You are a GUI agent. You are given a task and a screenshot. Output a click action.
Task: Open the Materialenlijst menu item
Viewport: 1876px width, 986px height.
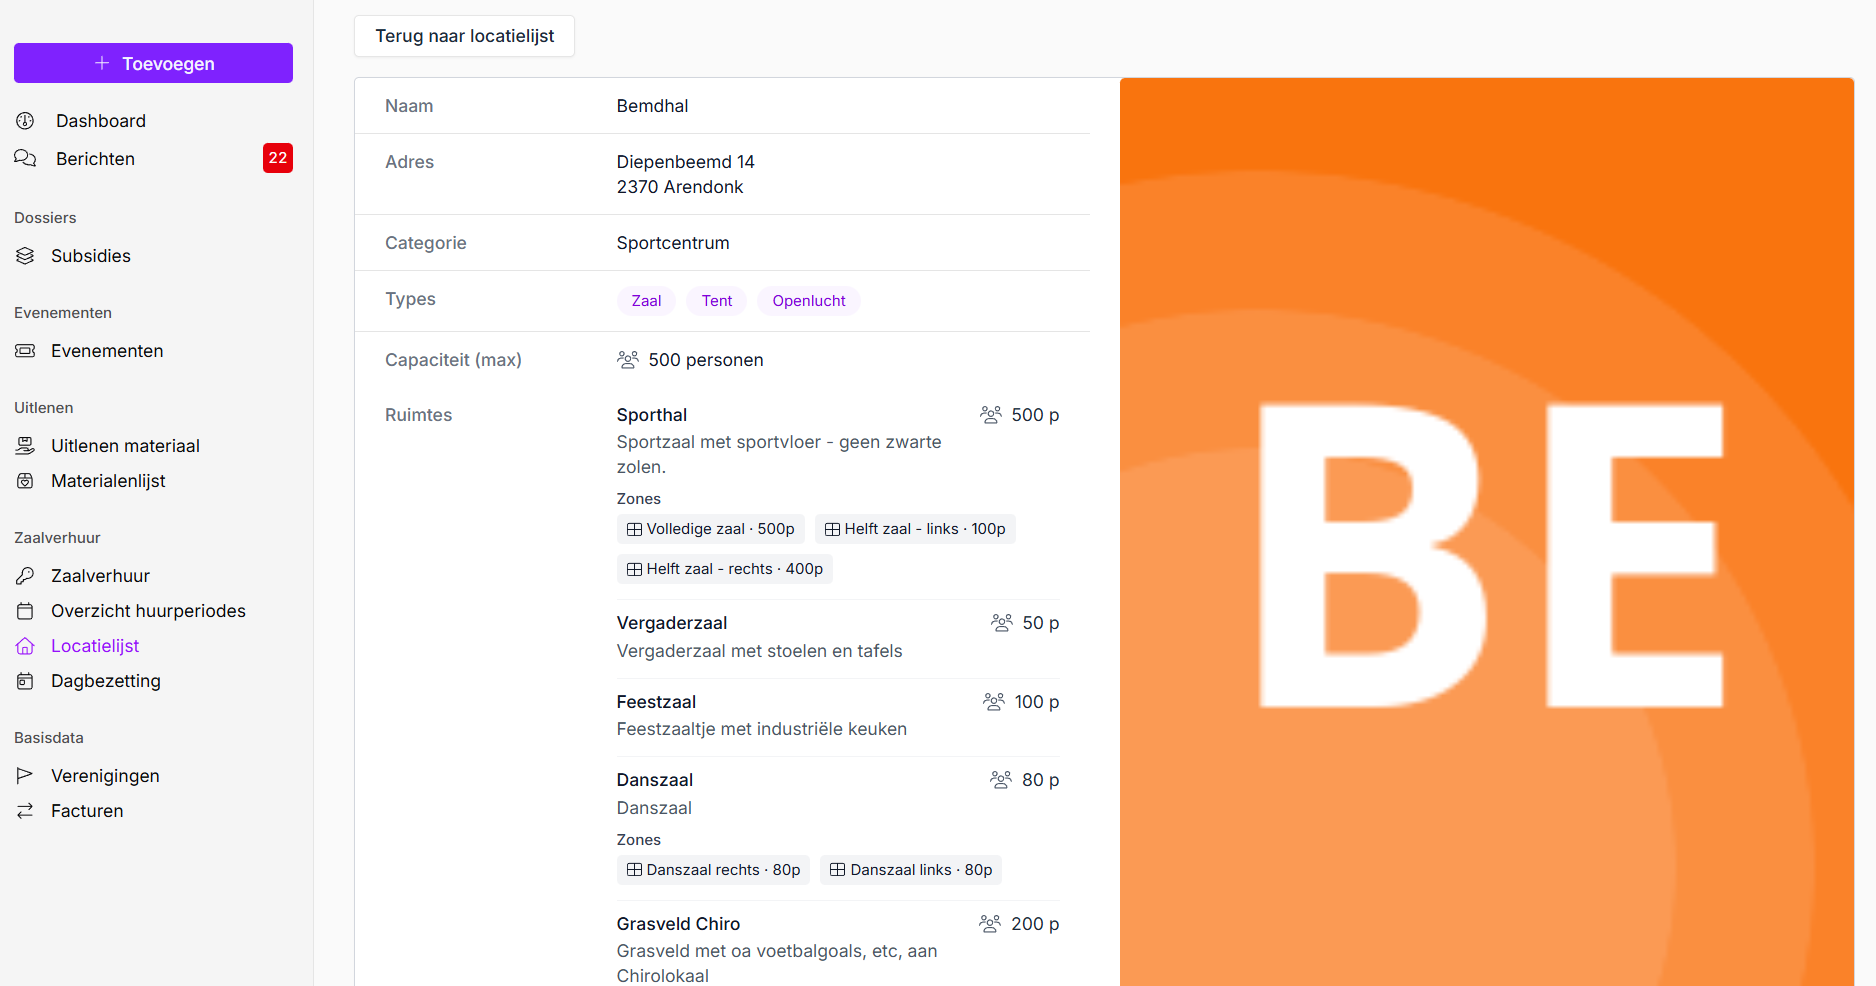pos(108,481)
